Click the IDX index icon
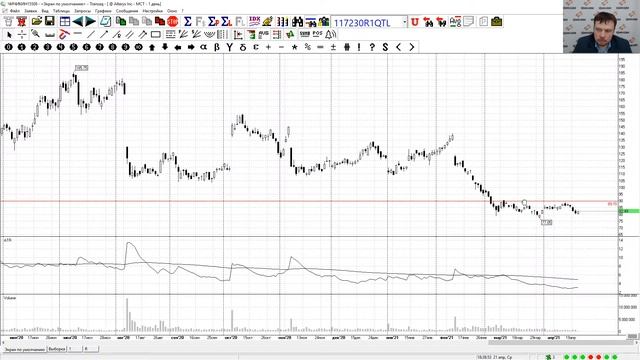Screen dimensions: 640x360 coord(254,21)
